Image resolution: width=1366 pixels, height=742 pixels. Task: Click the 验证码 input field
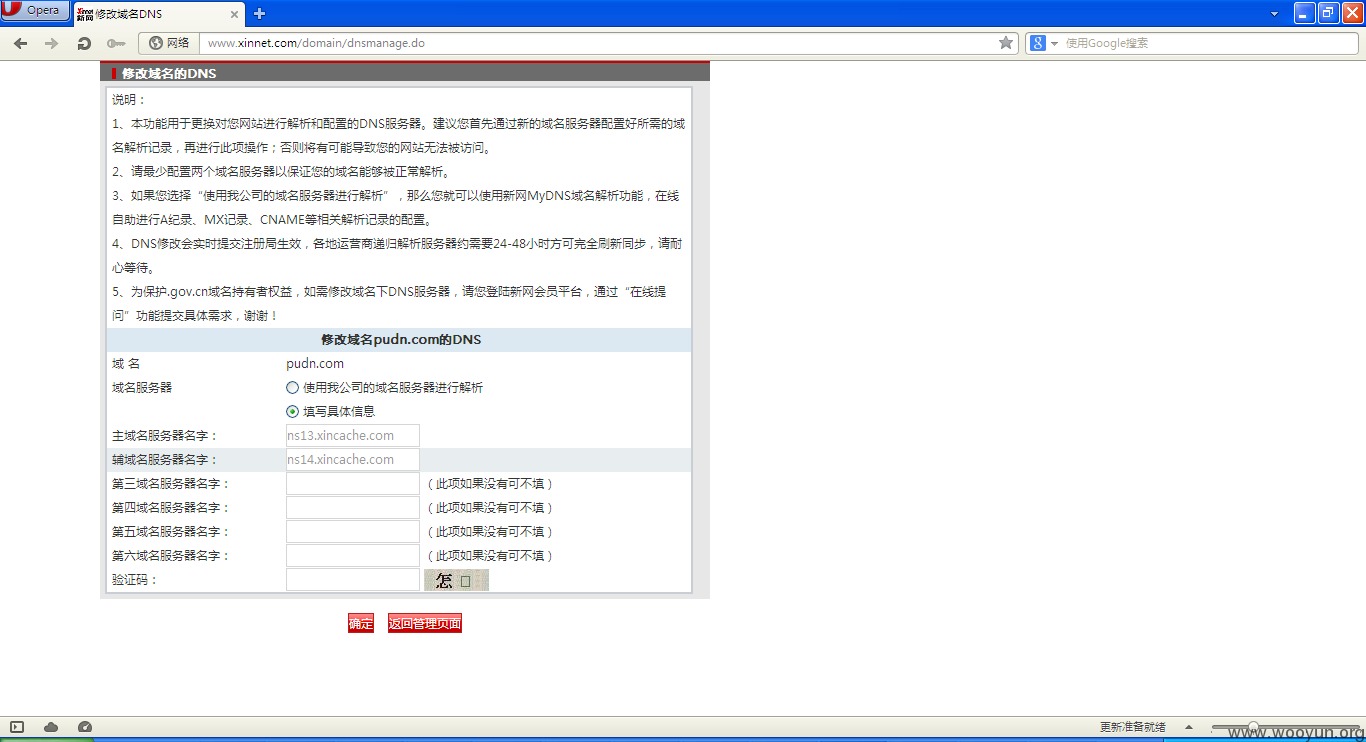click(353, 579)
